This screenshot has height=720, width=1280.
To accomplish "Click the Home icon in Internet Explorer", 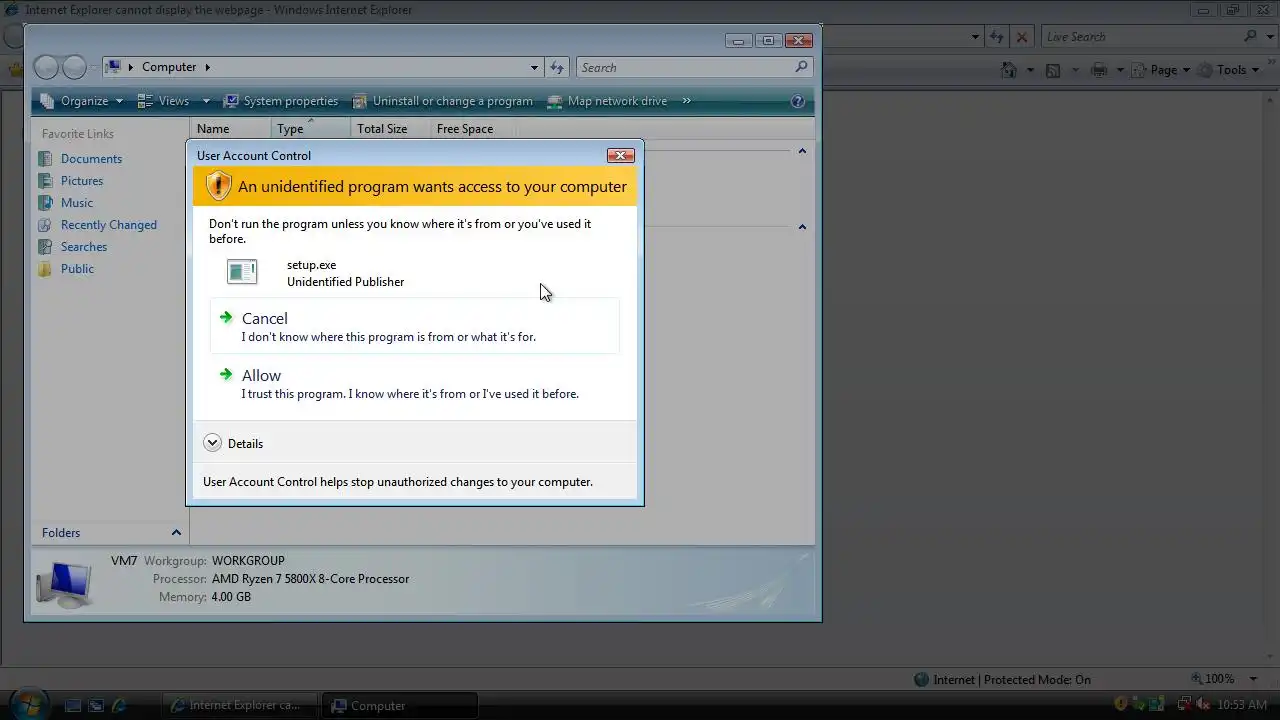I will click(1010, 70).
